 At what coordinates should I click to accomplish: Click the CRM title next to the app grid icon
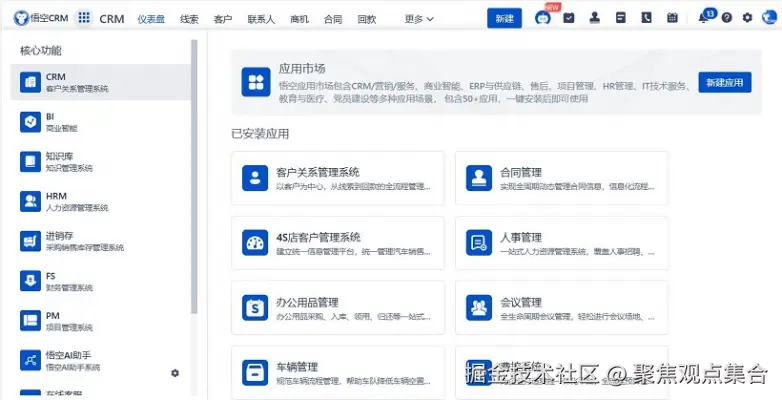point(112,19)
